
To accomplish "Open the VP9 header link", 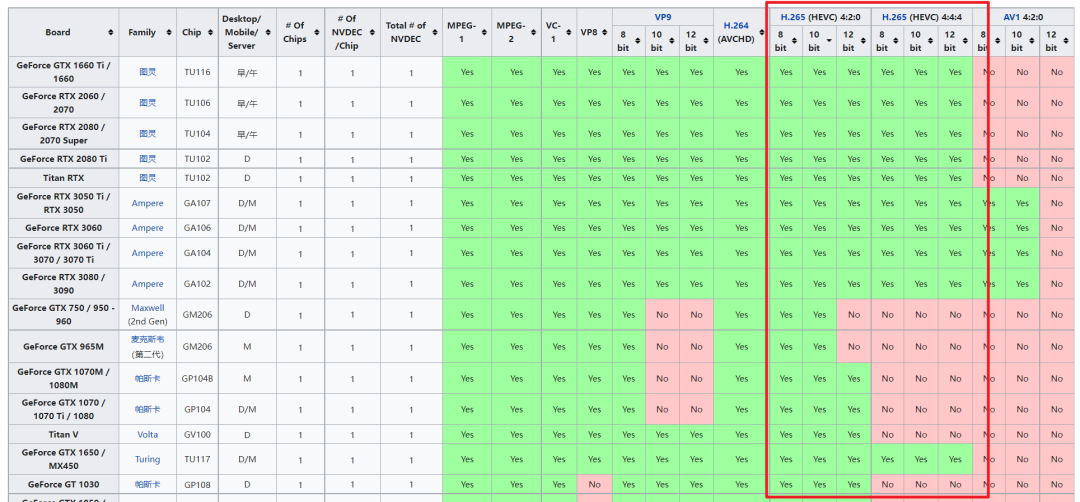I will coord(663,17).
